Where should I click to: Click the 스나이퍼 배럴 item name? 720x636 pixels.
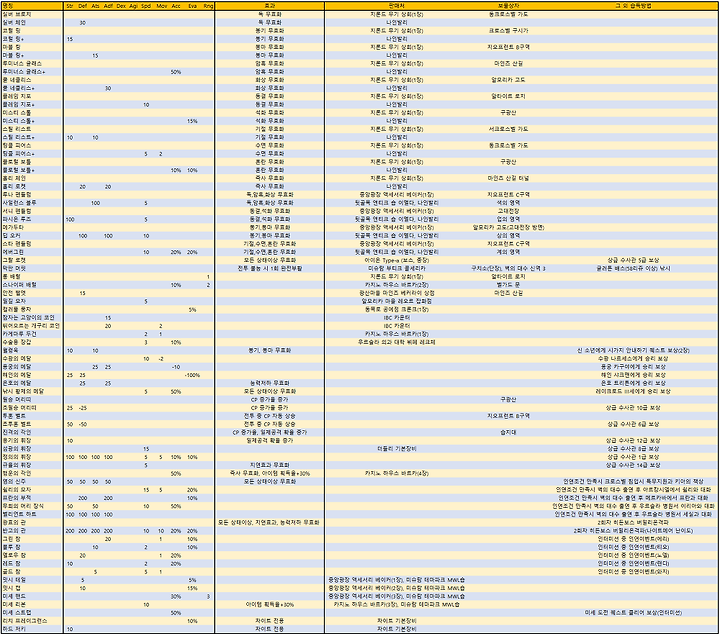click(x=20, y=285)
